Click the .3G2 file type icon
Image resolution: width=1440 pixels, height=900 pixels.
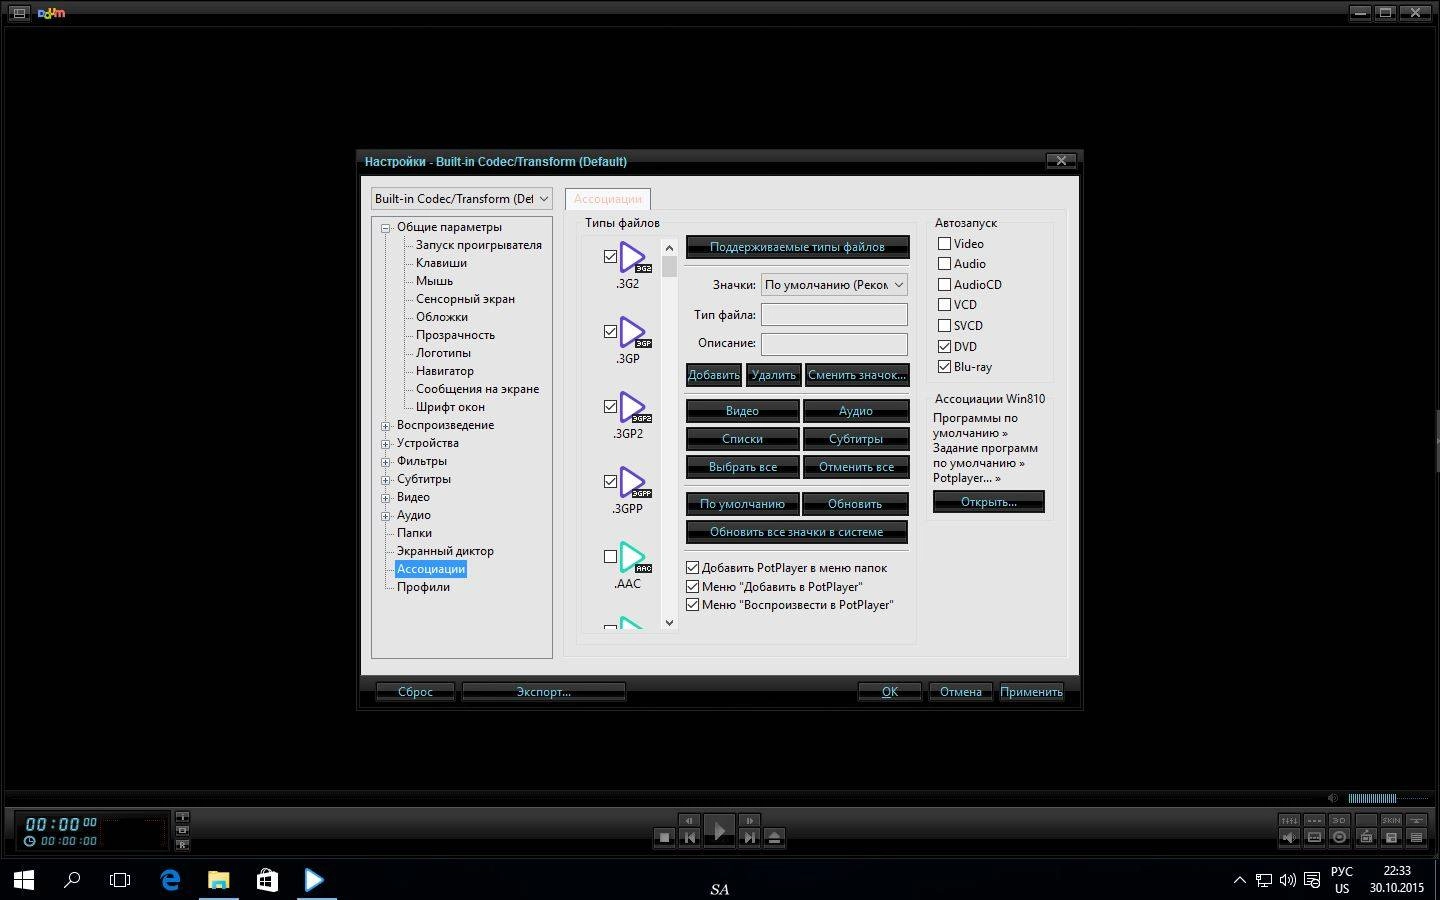point(633,257)
